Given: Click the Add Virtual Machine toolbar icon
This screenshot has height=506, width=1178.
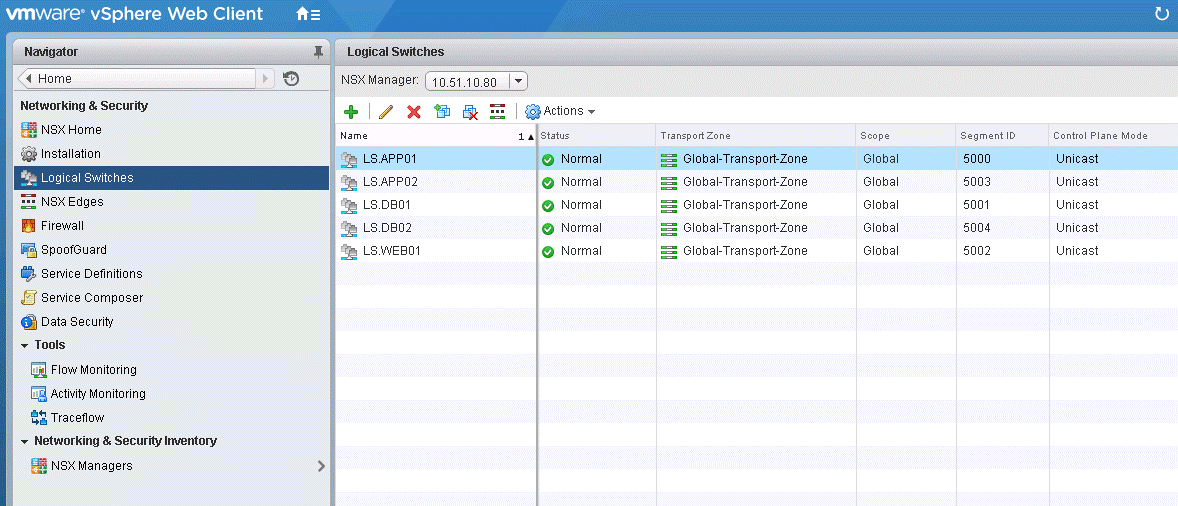Looking at the screenshot, I should [442, 112].
